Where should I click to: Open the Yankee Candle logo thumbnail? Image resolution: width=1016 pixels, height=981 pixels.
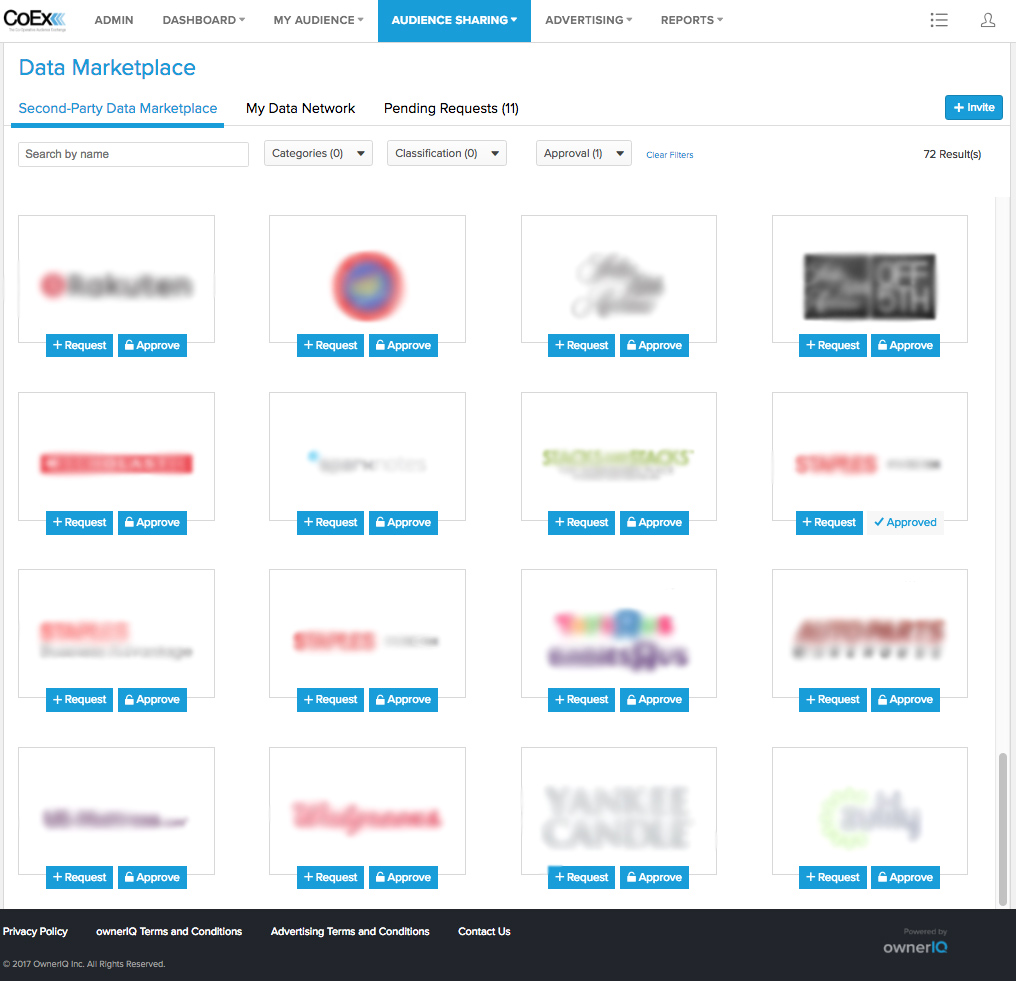pos(618,817)
